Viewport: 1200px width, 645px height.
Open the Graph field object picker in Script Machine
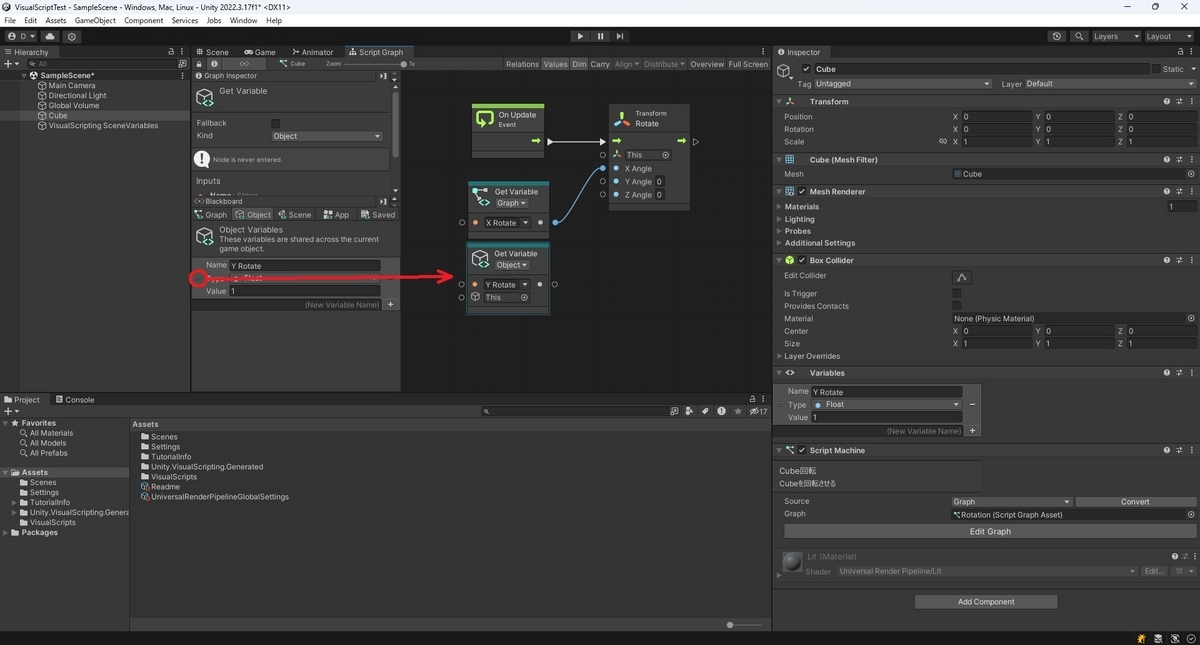point(1191,514)
